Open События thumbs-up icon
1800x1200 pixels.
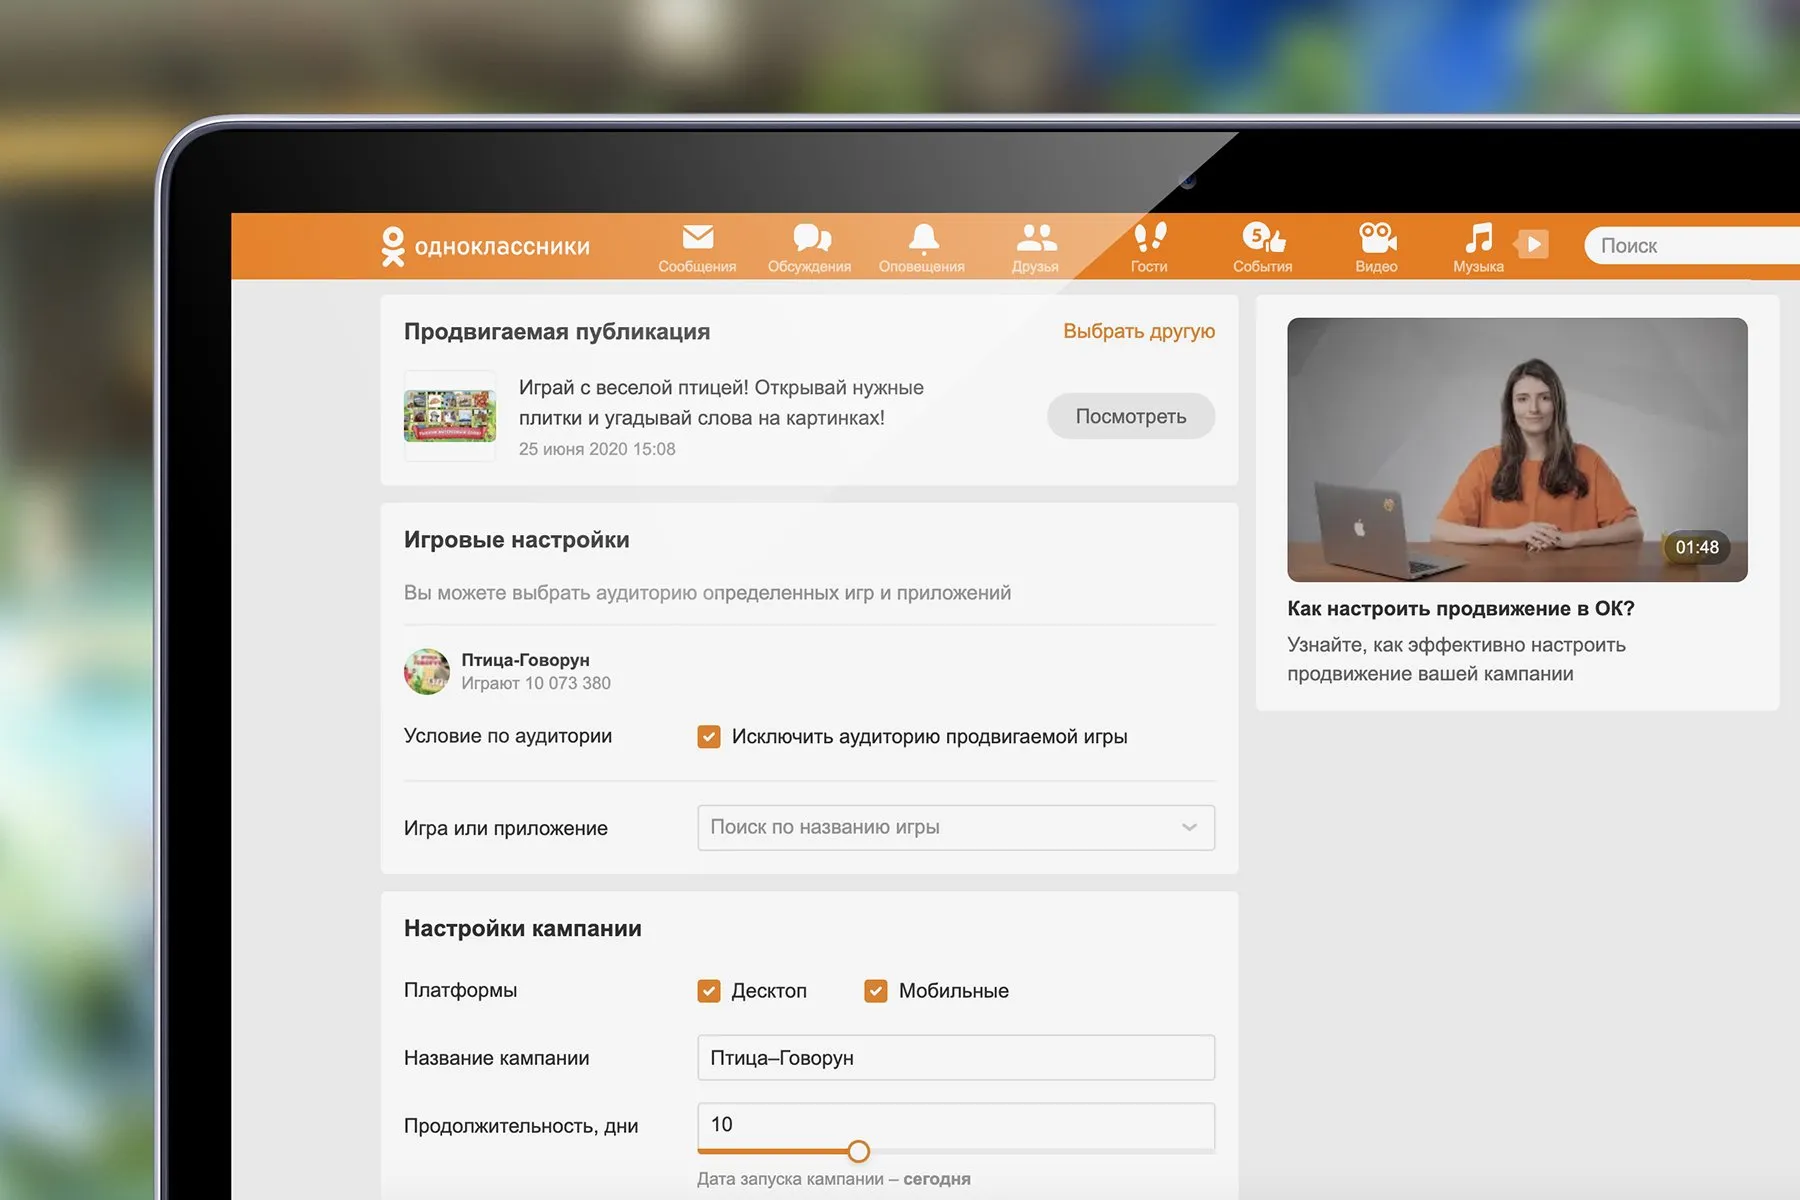click(x=1263, y=237)
